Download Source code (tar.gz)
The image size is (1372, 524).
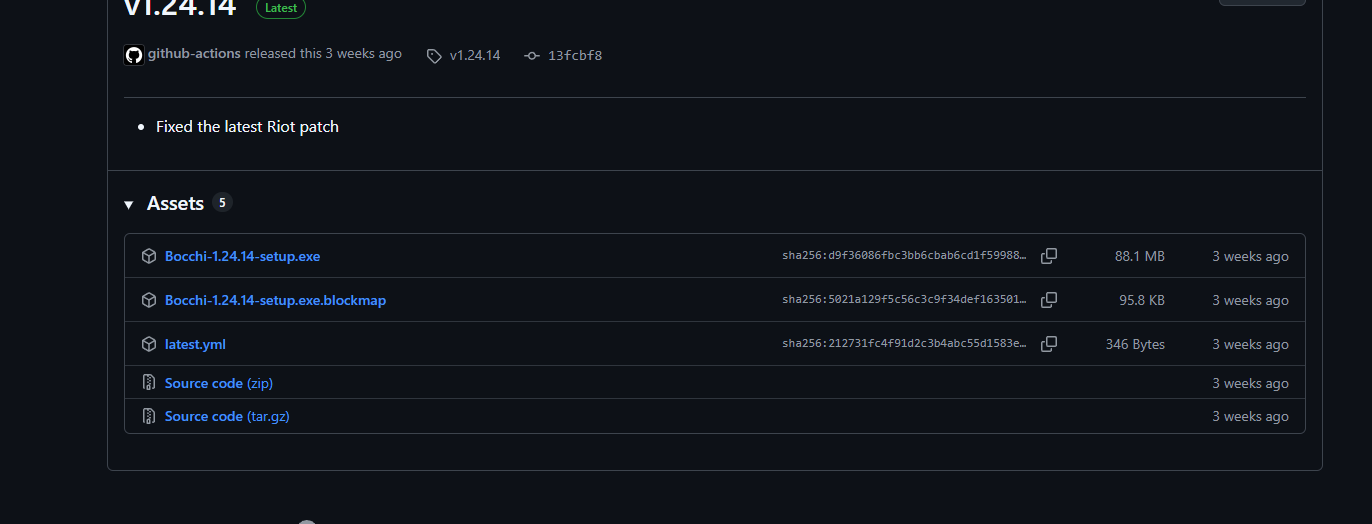pos(227,416)
